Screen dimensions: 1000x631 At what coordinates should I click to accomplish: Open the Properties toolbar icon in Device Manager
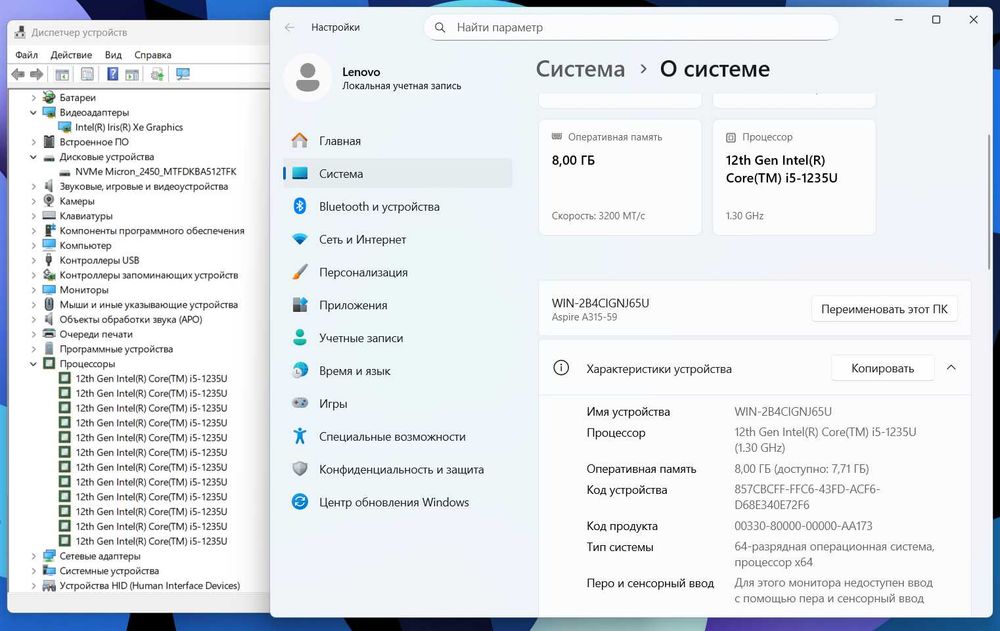click(87, 75)
